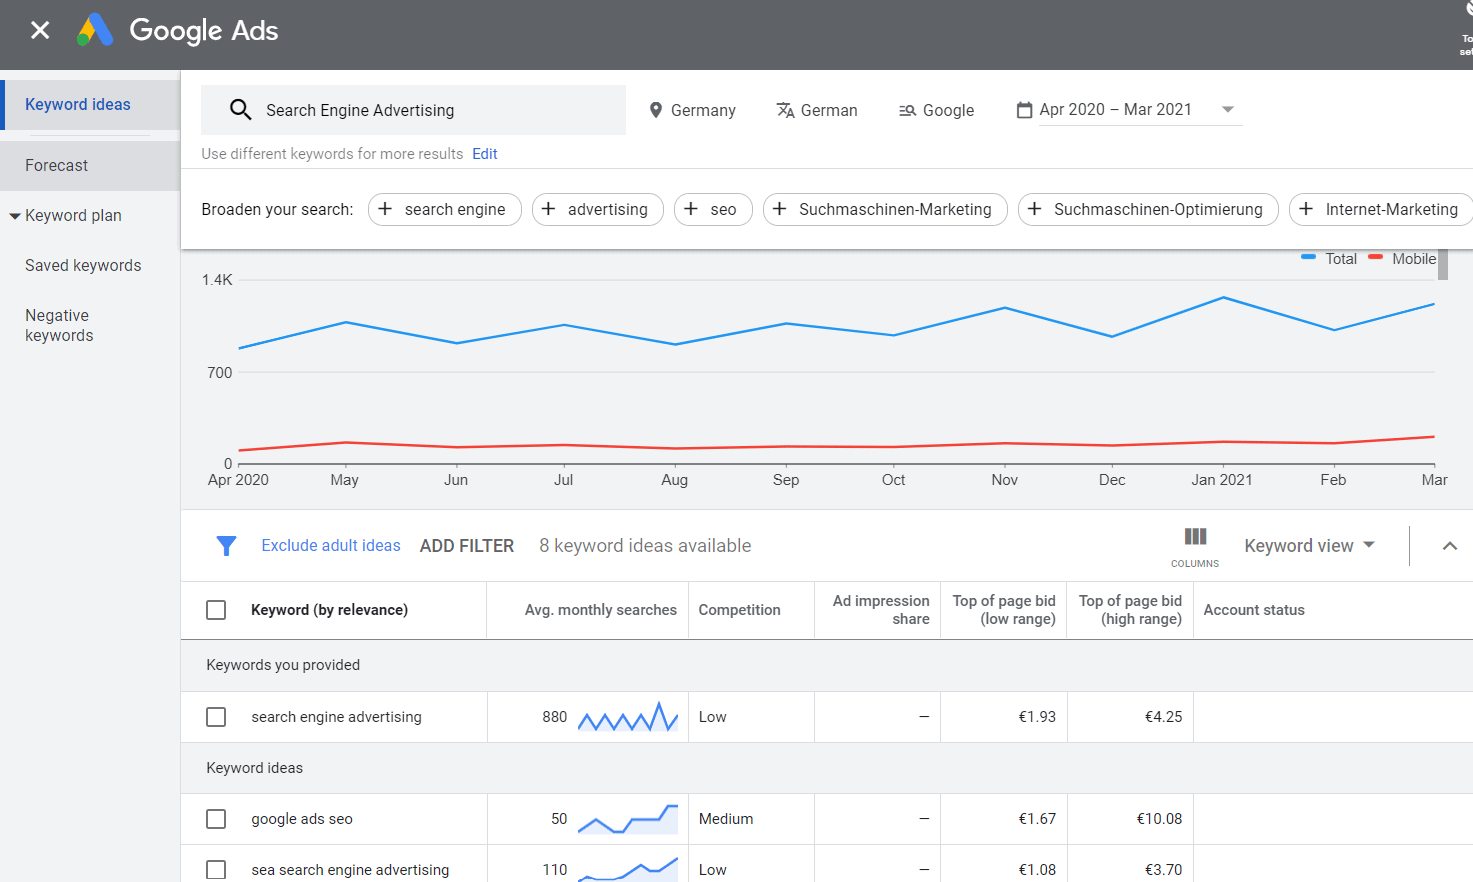Click the German language translate icon
Viewport: 1473px width, 882px height.
click(x=785, y=110)
